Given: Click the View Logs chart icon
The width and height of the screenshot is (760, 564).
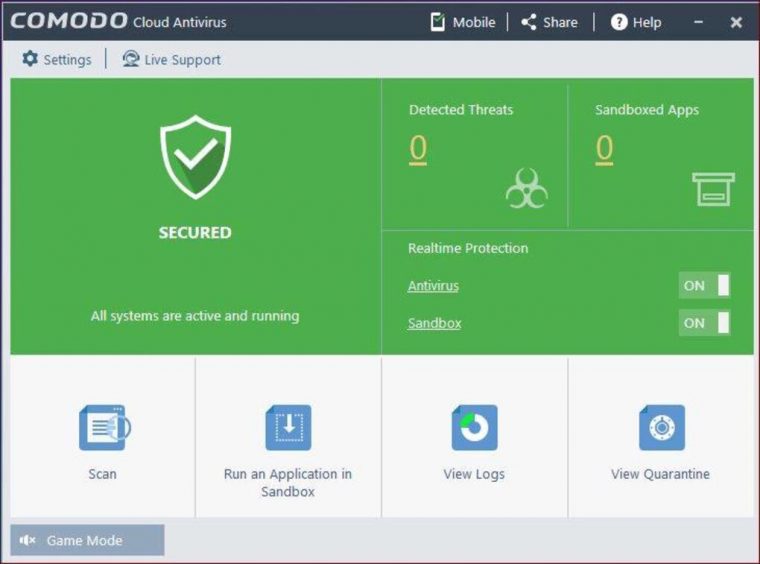Looking at the screenshot, I should (x=475, y=427).
